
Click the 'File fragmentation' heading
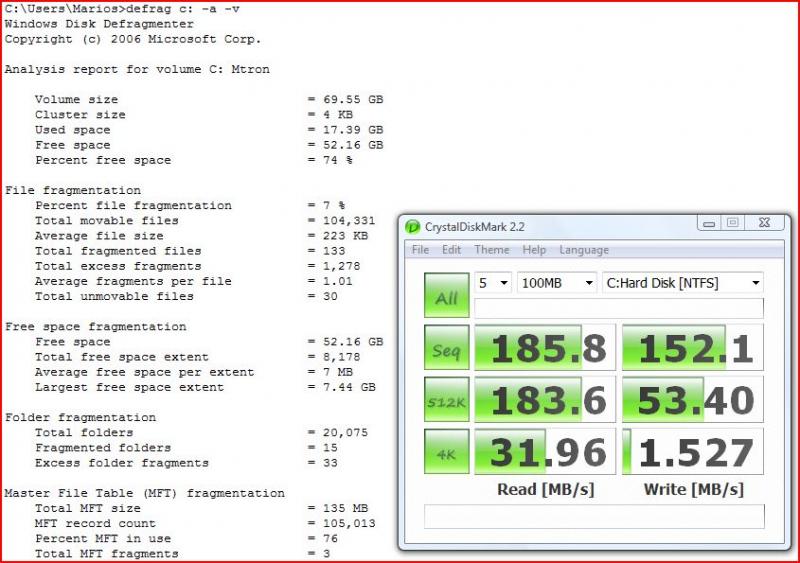pos(72,190)
